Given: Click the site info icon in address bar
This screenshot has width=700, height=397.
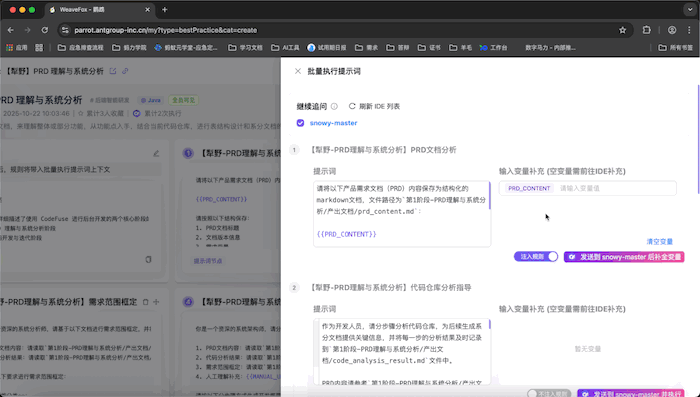Looking at the screenshot, I should pos(65,30).
